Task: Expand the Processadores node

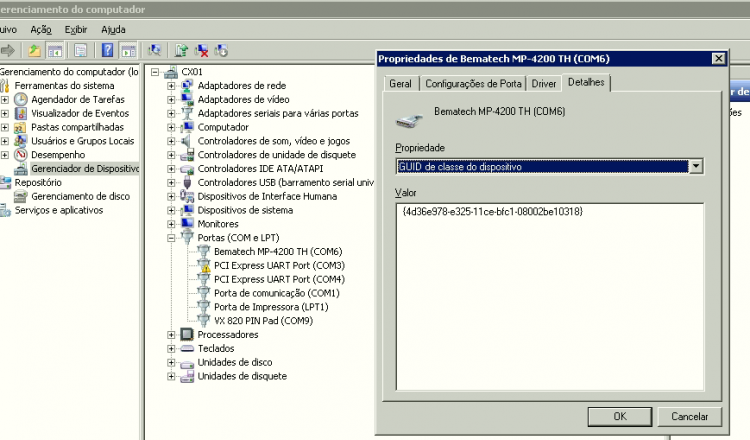Action: (x=171, y=335)
